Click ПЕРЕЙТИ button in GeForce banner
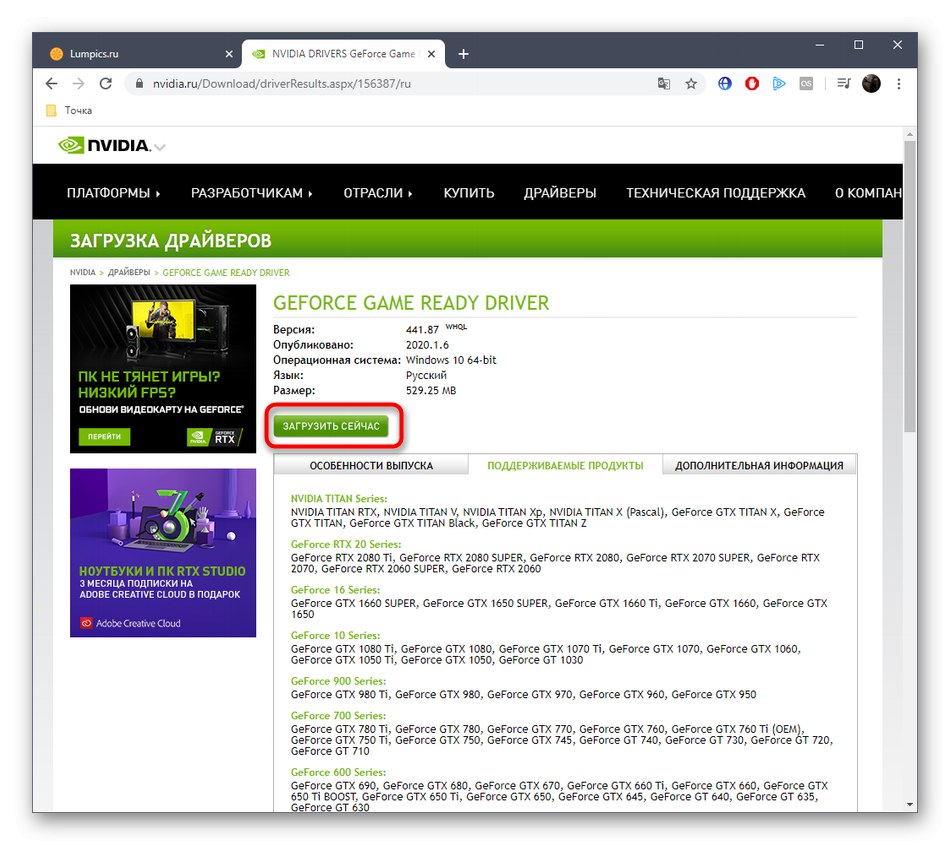950x845 pixels. click(104, 436)
